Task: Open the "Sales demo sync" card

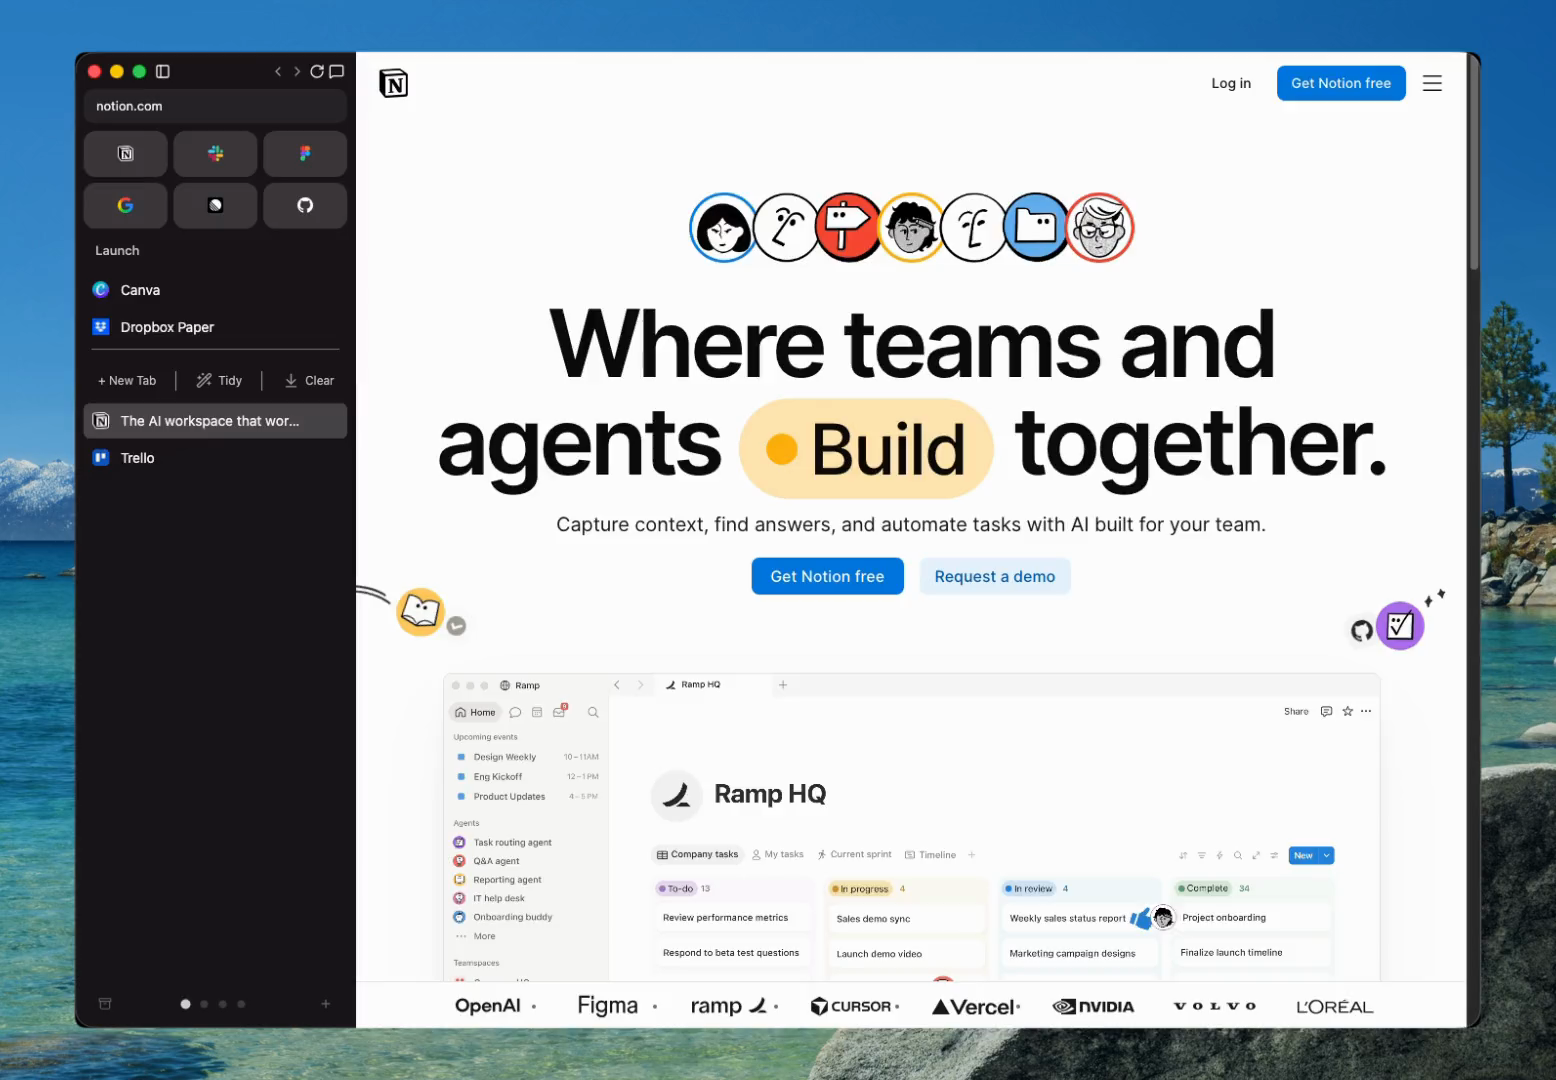Action: tap(907, 919)
